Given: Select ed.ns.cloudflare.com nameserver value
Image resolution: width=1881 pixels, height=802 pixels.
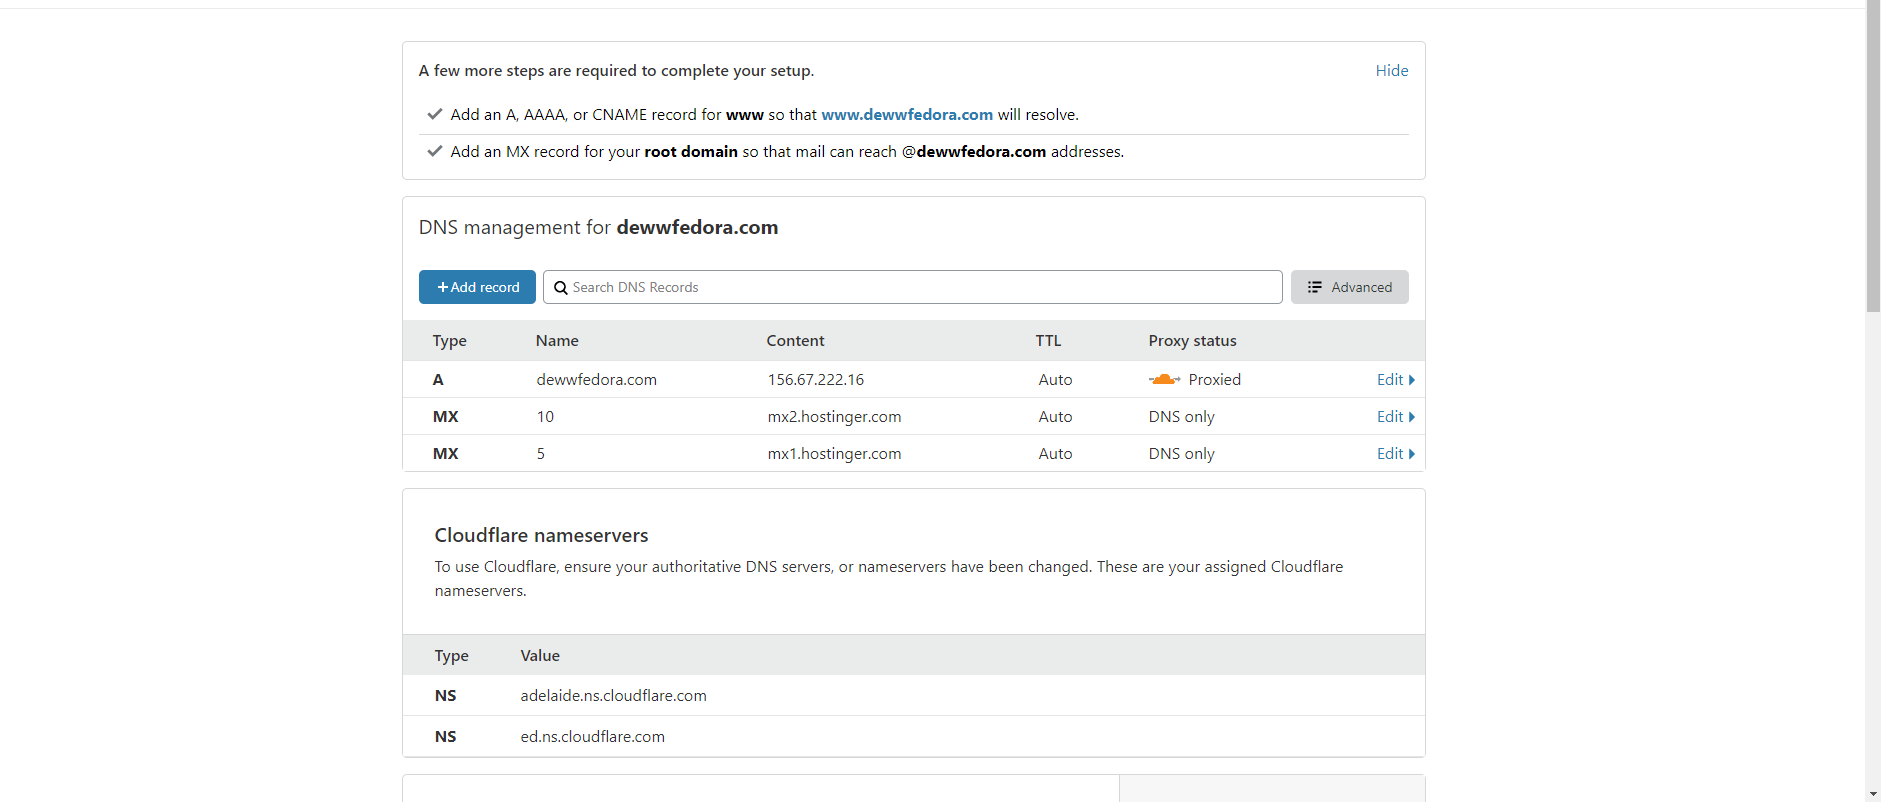Looking at the screenshot, I should coord(592,736).
